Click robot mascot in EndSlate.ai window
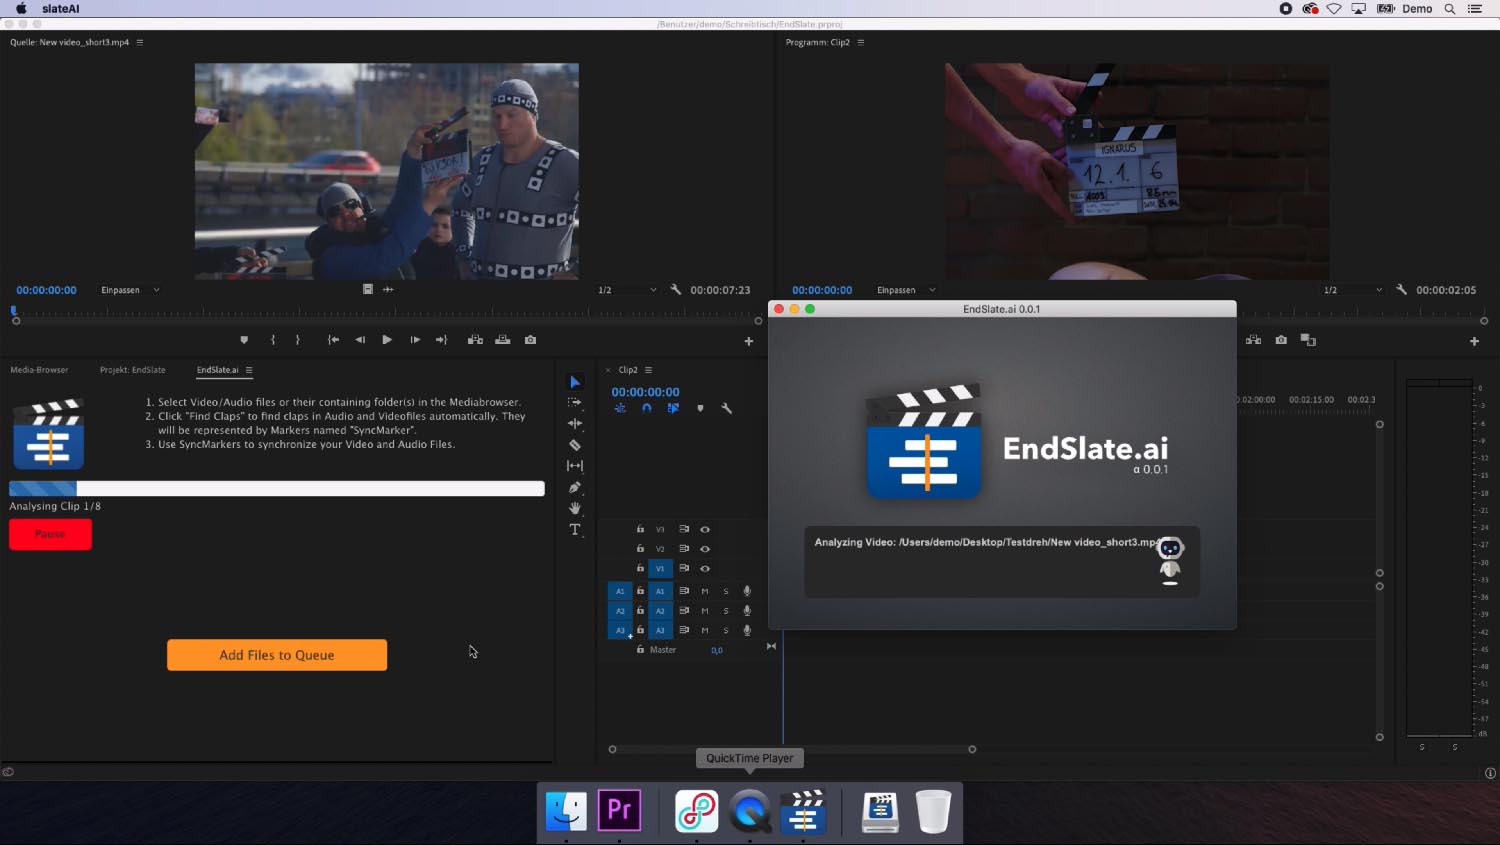 pos(1170,560)
